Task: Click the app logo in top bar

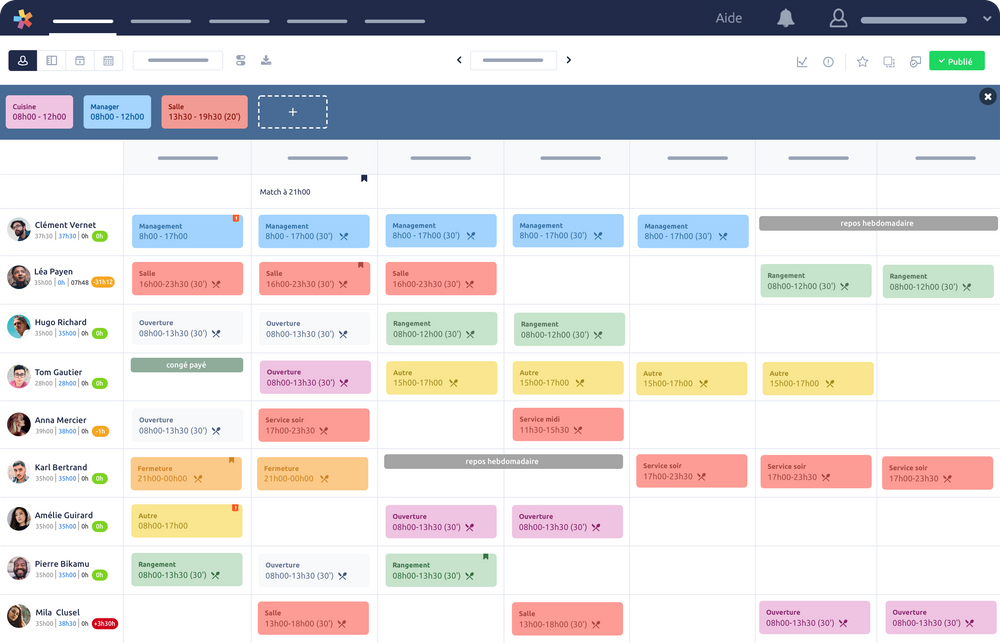Action: pos(23,18)
